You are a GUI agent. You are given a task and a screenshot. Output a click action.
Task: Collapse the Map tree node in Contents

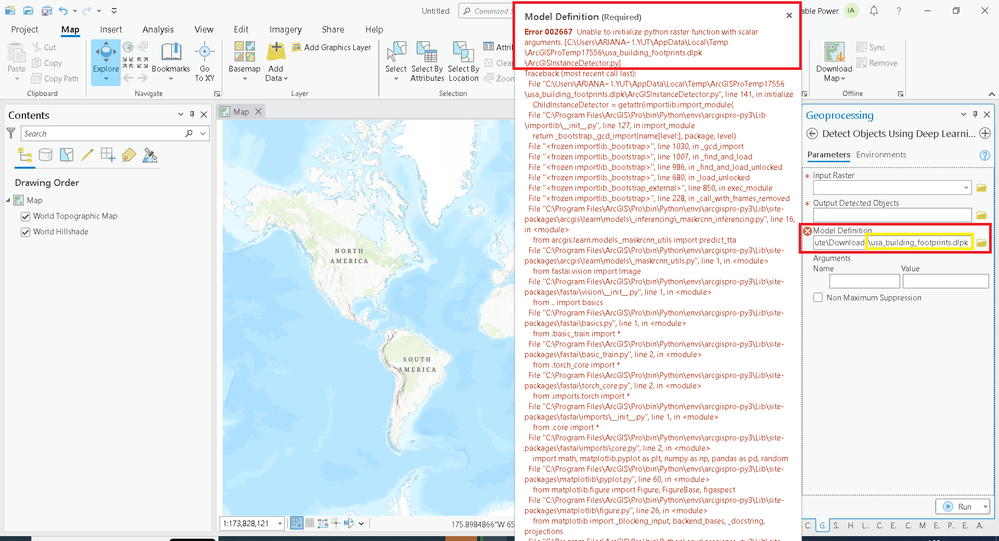click(9, 200)
